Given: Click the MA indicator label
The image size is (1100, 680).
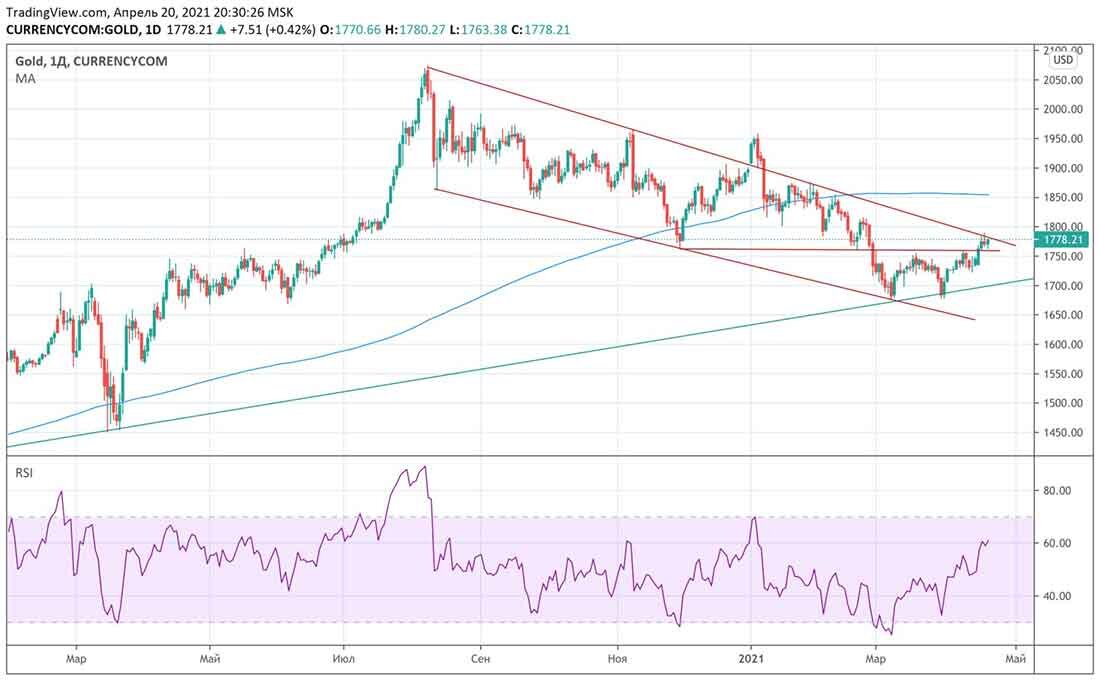Looking at the screenshot, I should click(x=25, y=79).
